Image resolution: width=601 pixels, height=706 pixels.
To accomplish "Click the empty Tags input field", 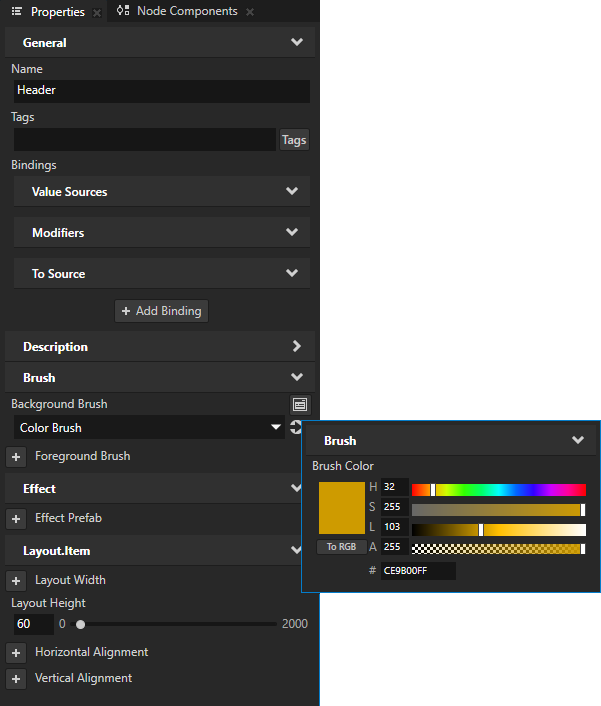I will pyautogui.click(x=145, y=140).
